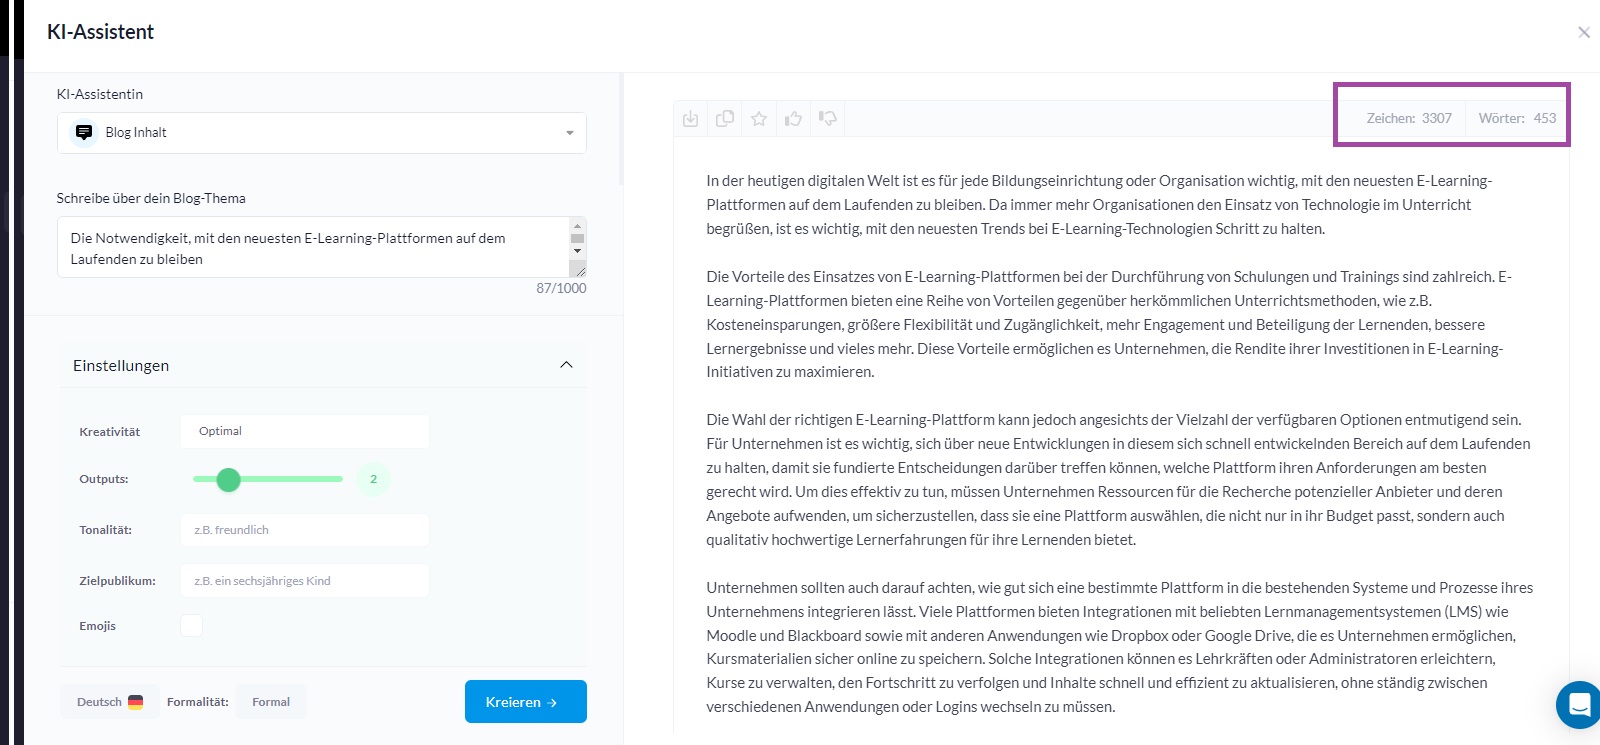This screenshot has width=1600, height=745.
Task: Give the output a thumbs up
Action: click(793, 119)
